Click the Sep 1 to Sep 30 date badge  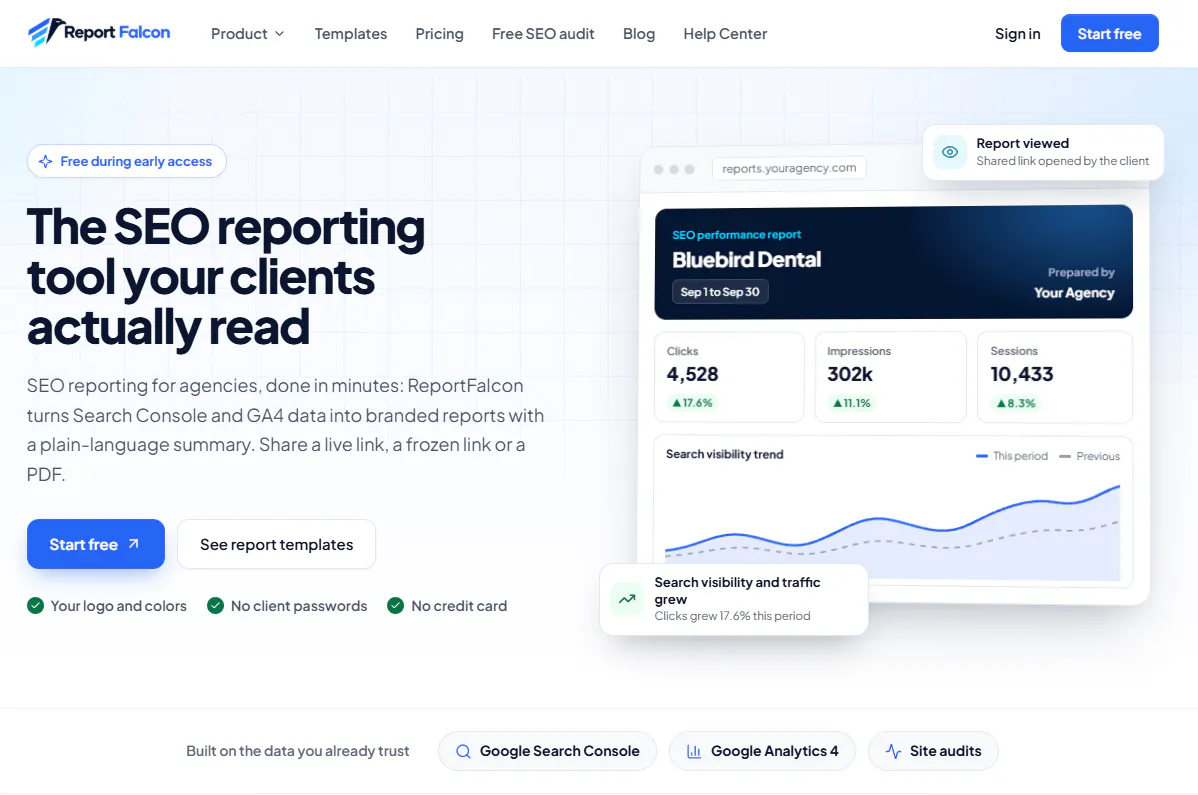point(720,292)
